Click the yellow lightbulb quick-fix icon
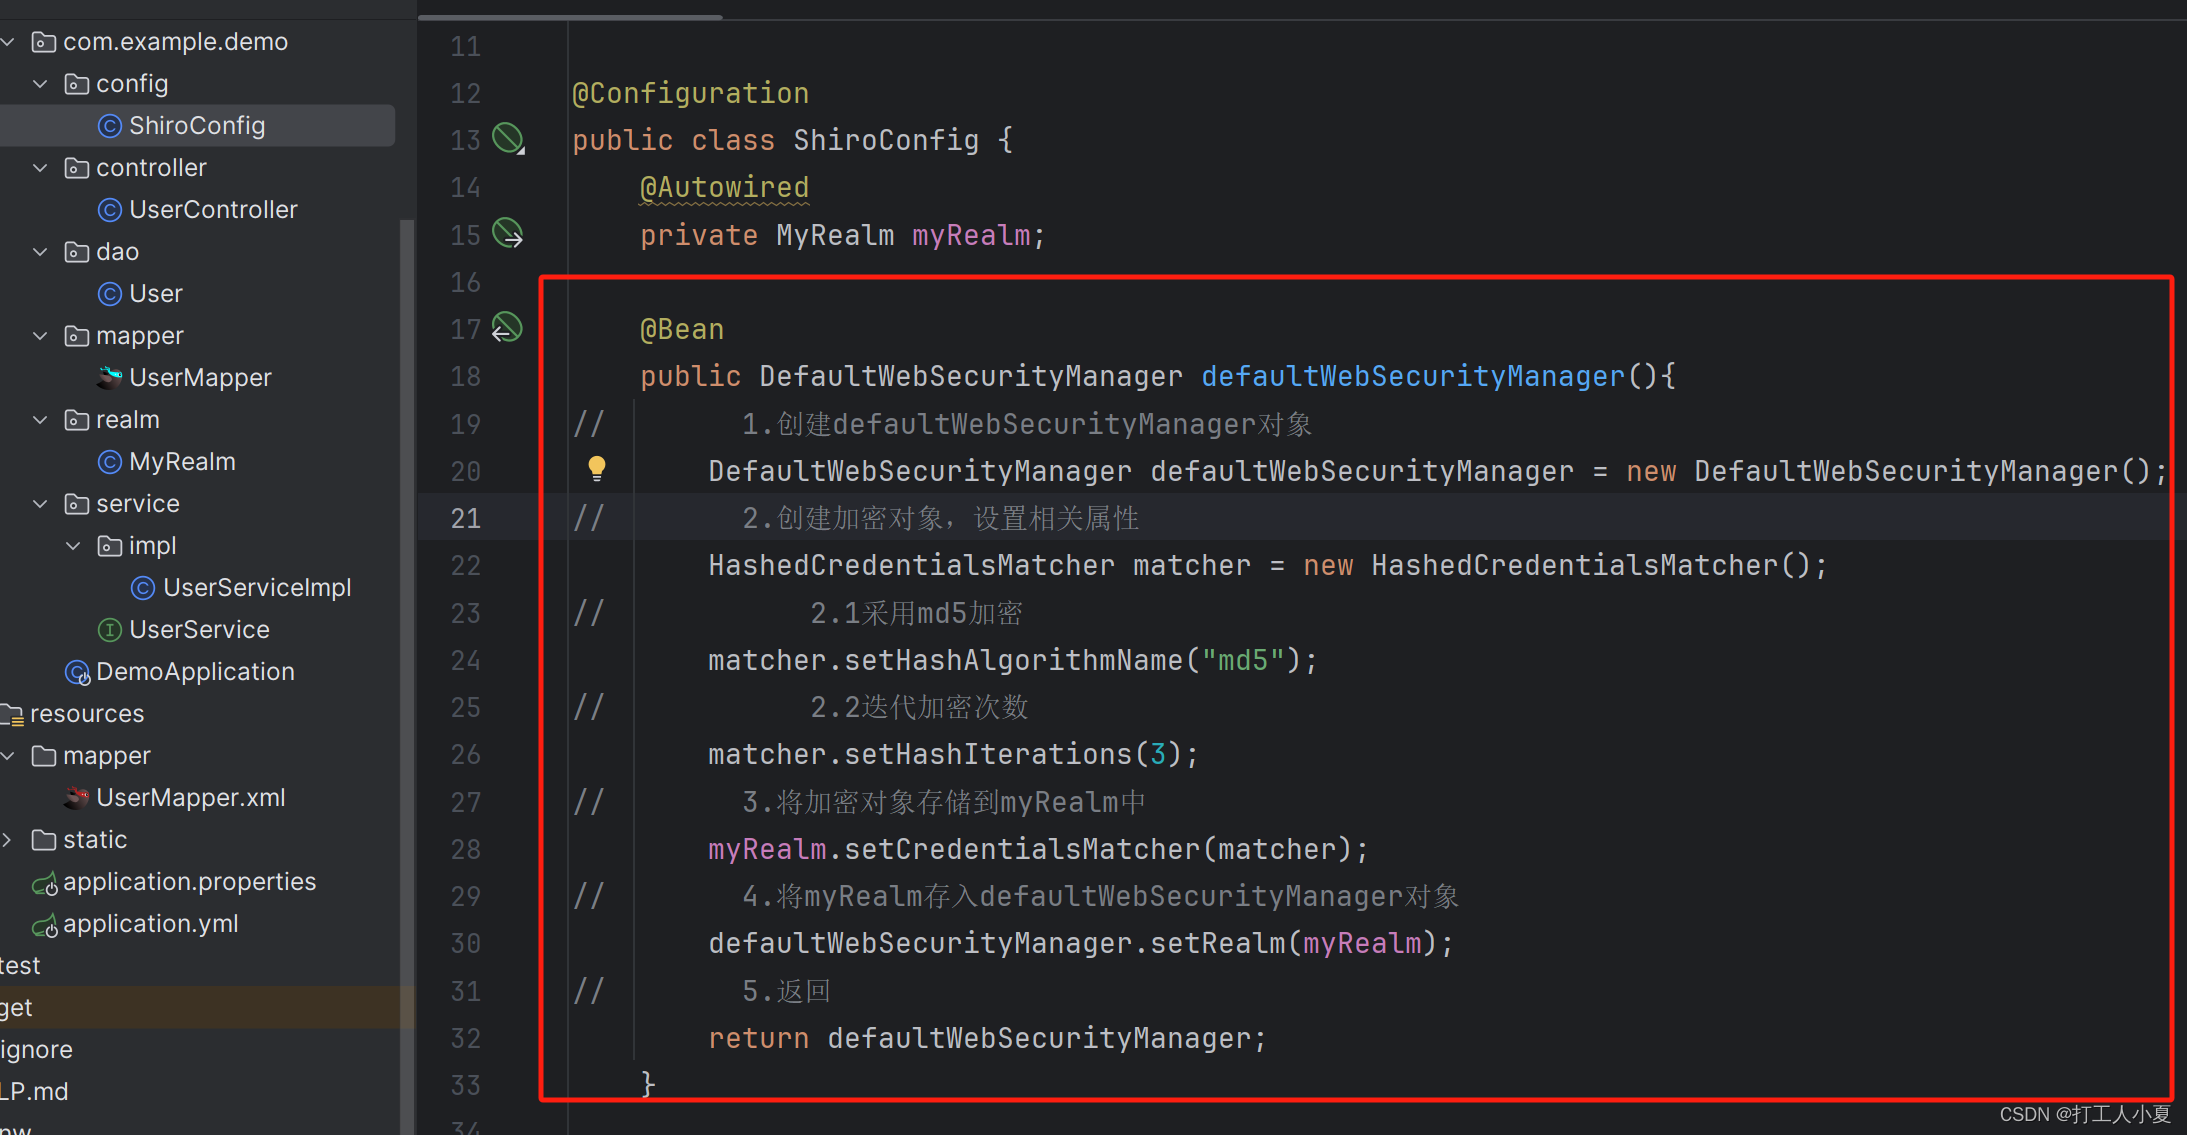Screen dimensions: 2187x1135 pos(597,468)
